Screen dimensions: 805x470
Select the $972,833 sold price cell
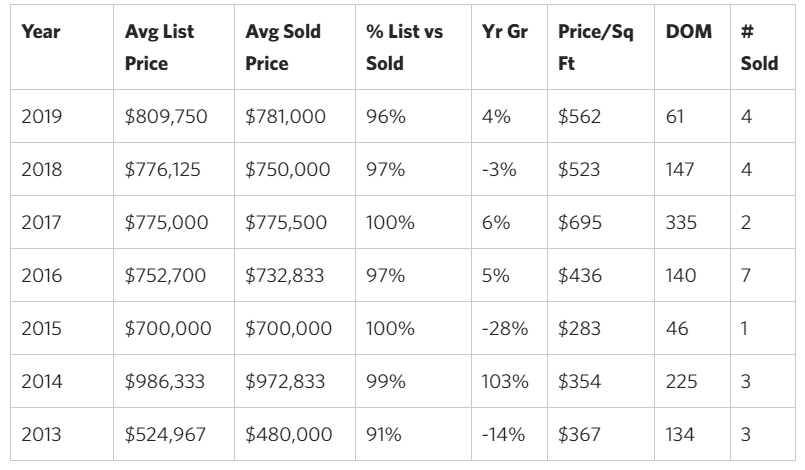pyautogui.click(x=287, y=381)
